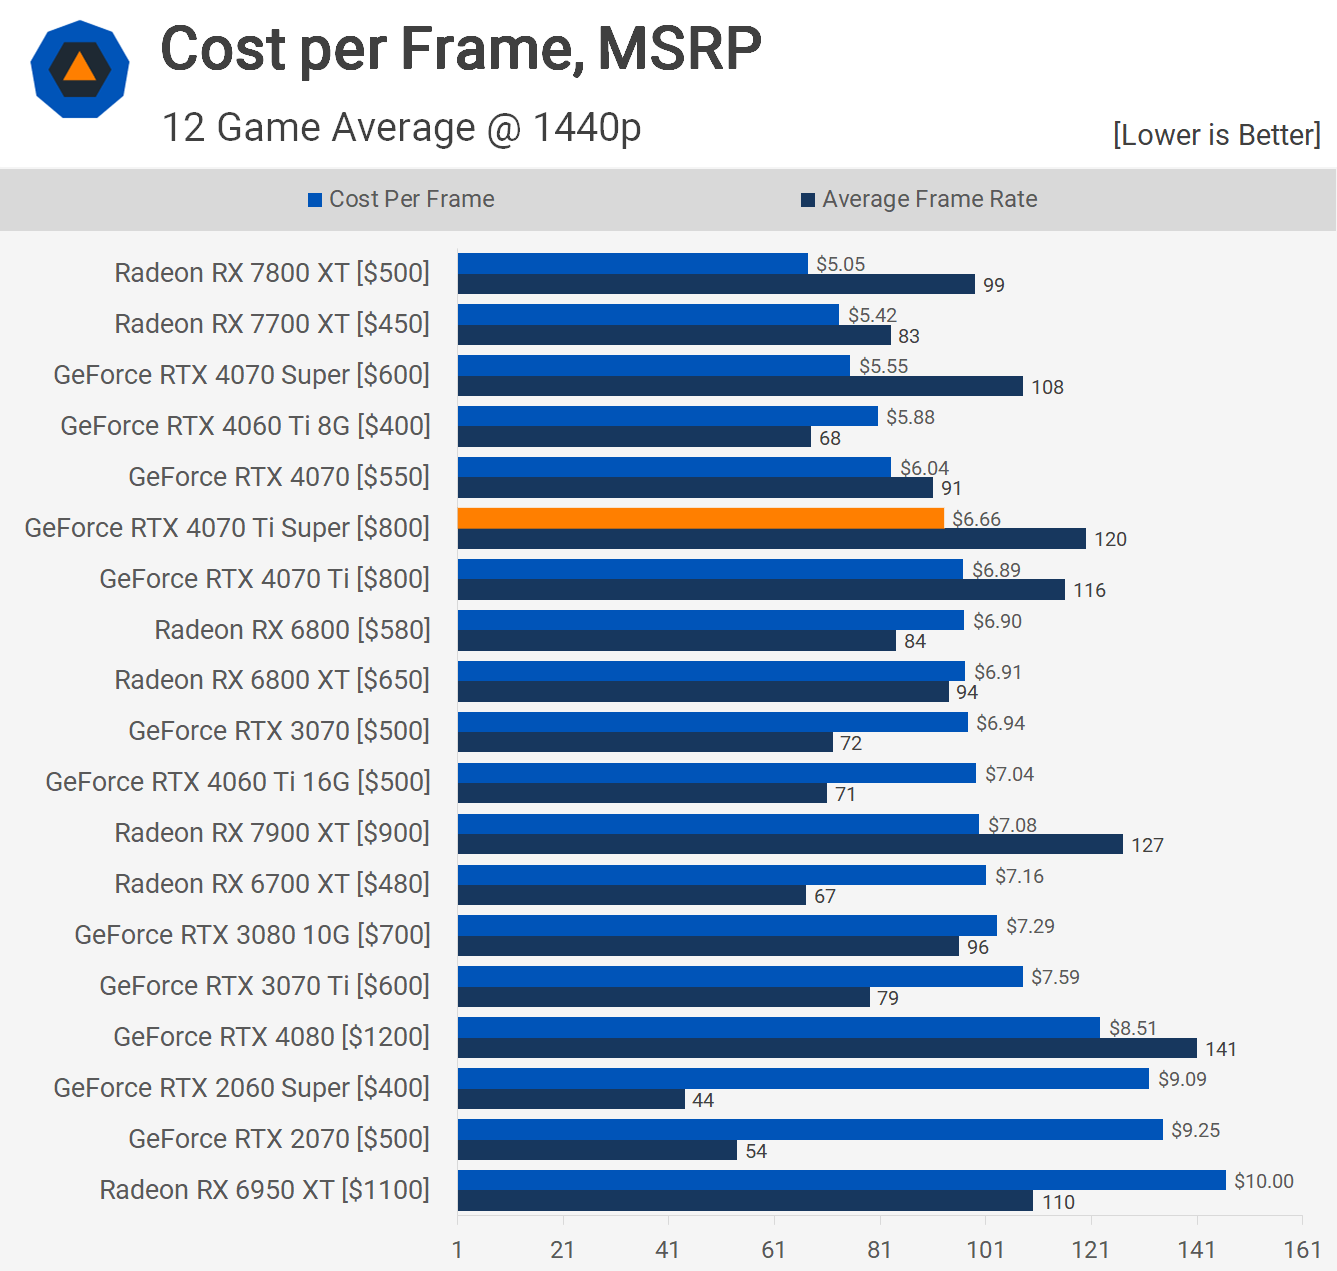
Task: Select the 'Radeon RX 7700 XT [$450]' label
Action: point(272,324)
